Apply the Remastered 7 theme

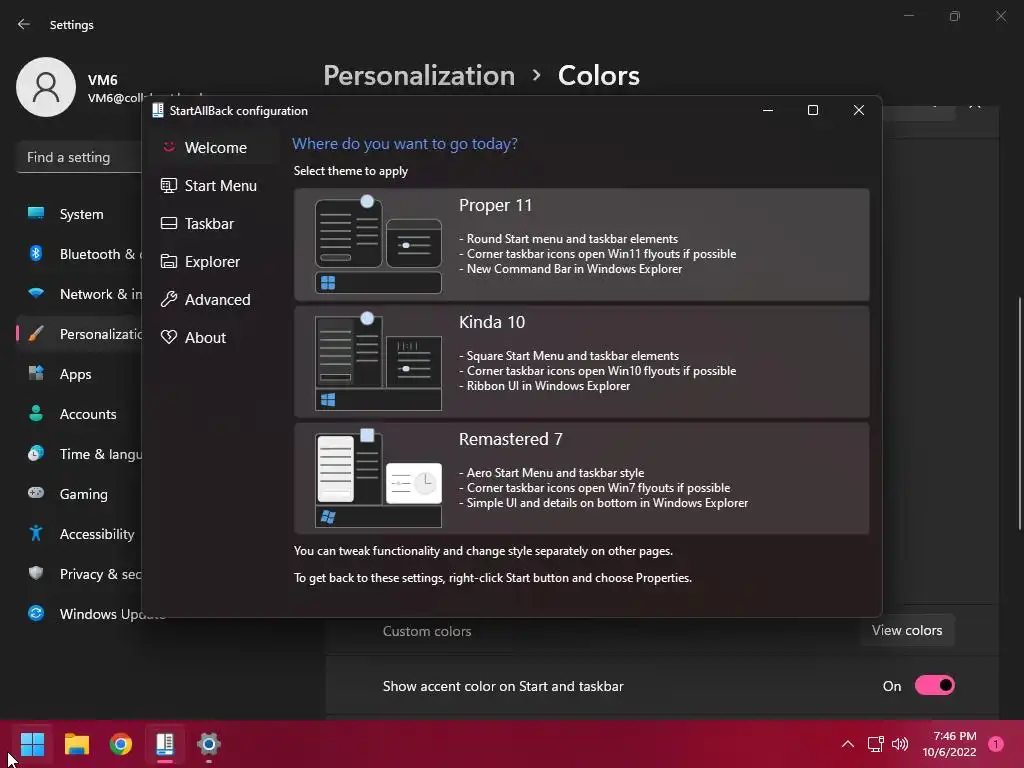pyautogui.click(x=581, y=478)
